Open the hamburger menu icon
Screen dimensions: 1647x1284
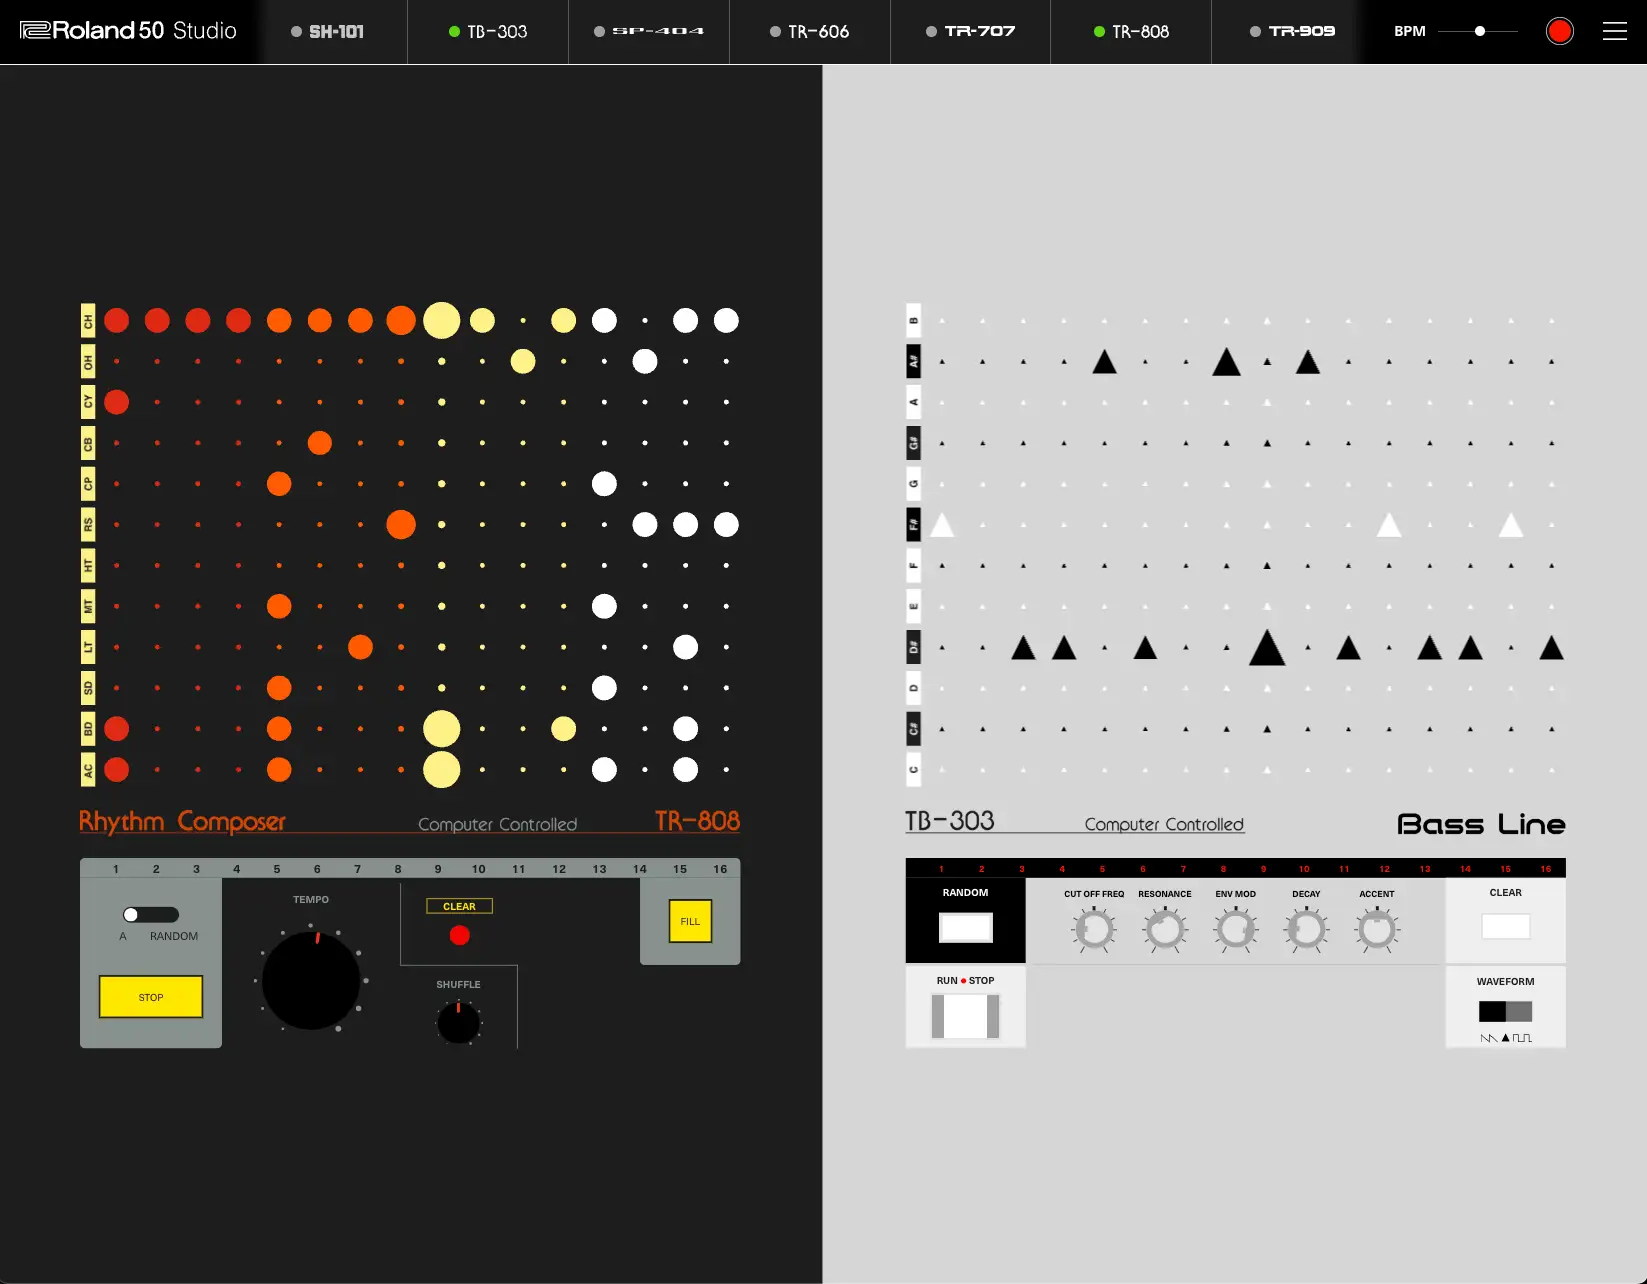1614,31
